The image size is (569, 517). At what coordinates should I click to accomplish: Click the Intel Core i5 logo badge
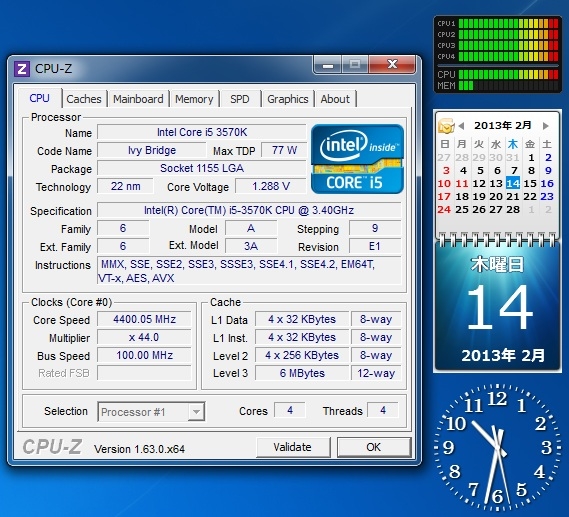357,159
